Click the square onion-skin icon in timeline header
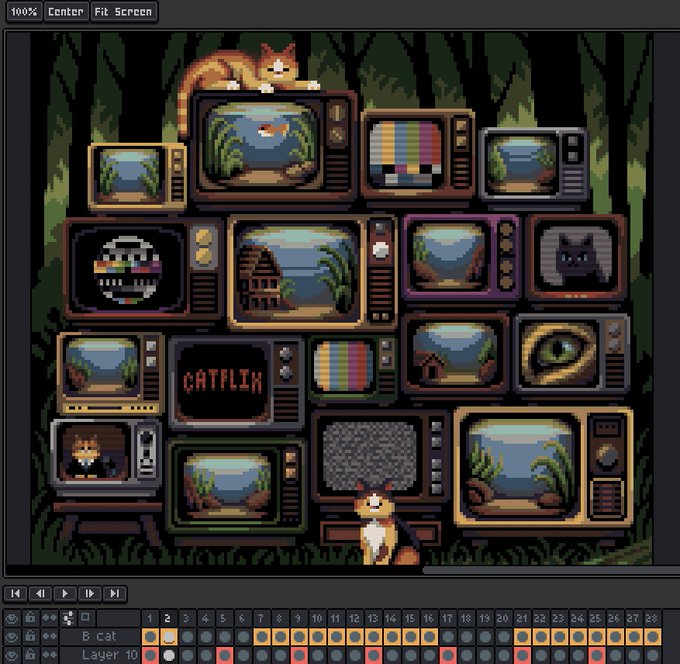Screen dimensions: 680x664 pos(85,617)
